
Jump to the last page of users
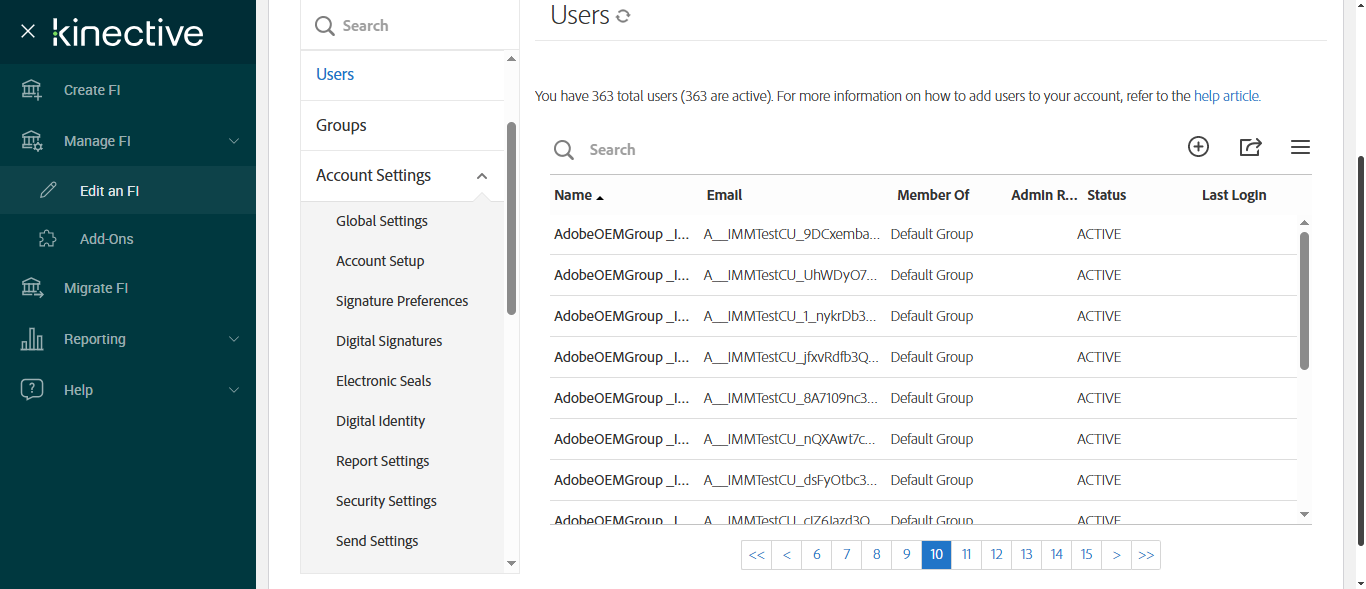(1146, 555)
